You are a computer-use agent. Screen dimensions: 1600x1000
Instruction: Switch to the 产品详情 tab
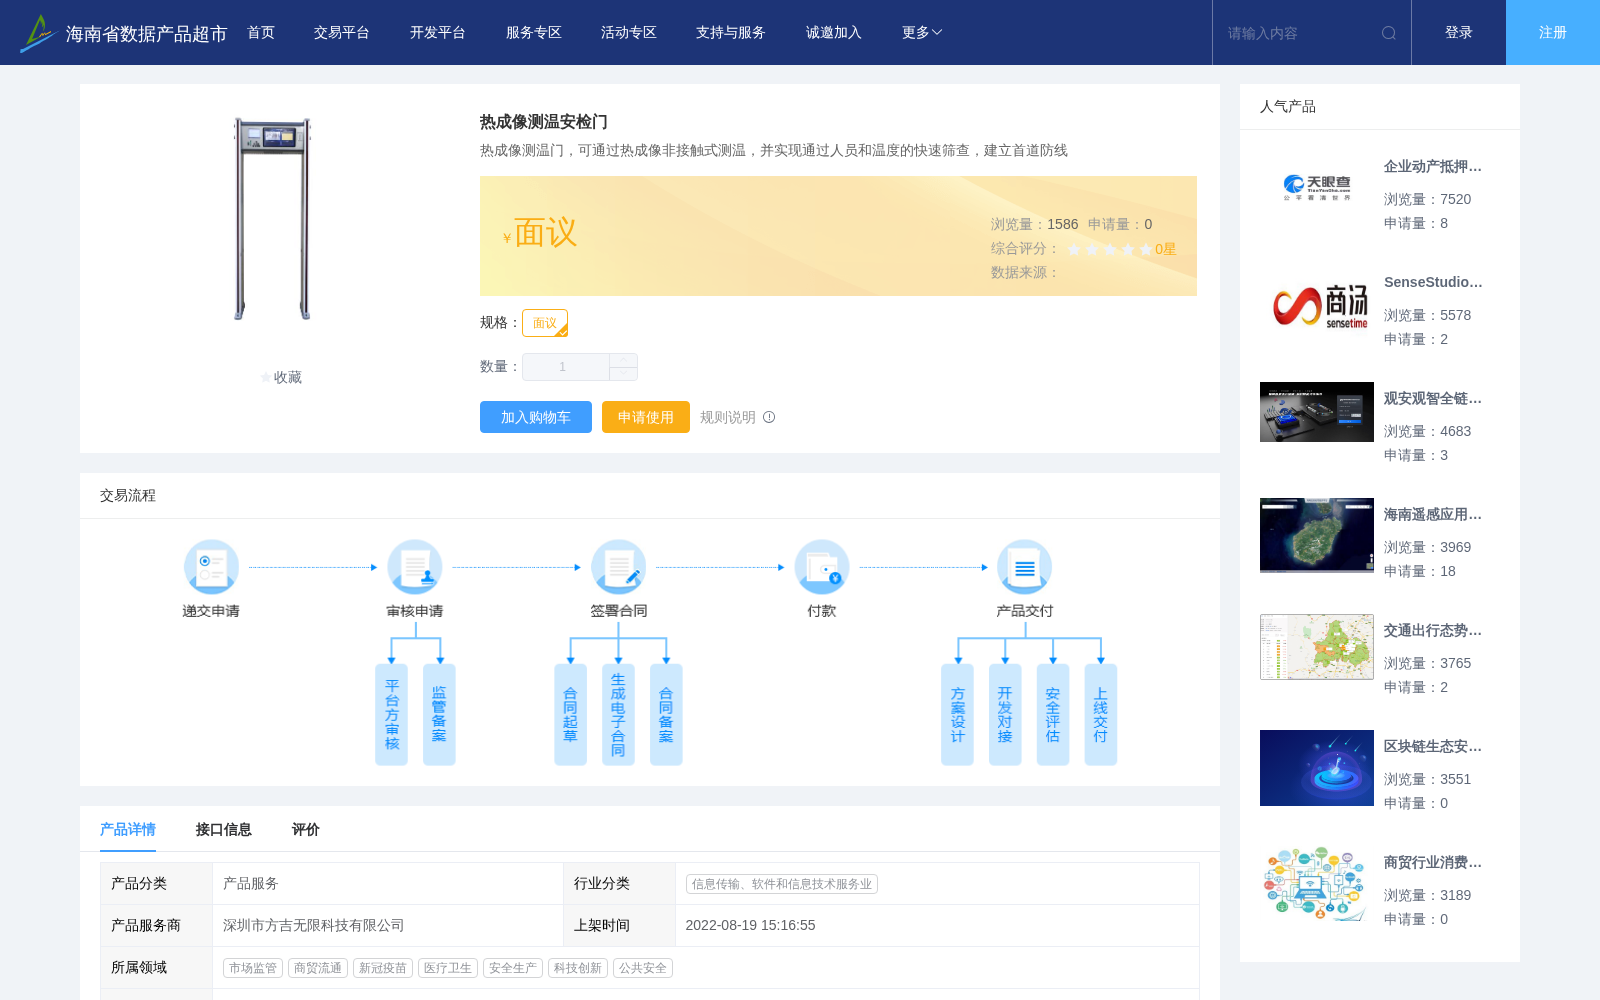coord(128,830)
